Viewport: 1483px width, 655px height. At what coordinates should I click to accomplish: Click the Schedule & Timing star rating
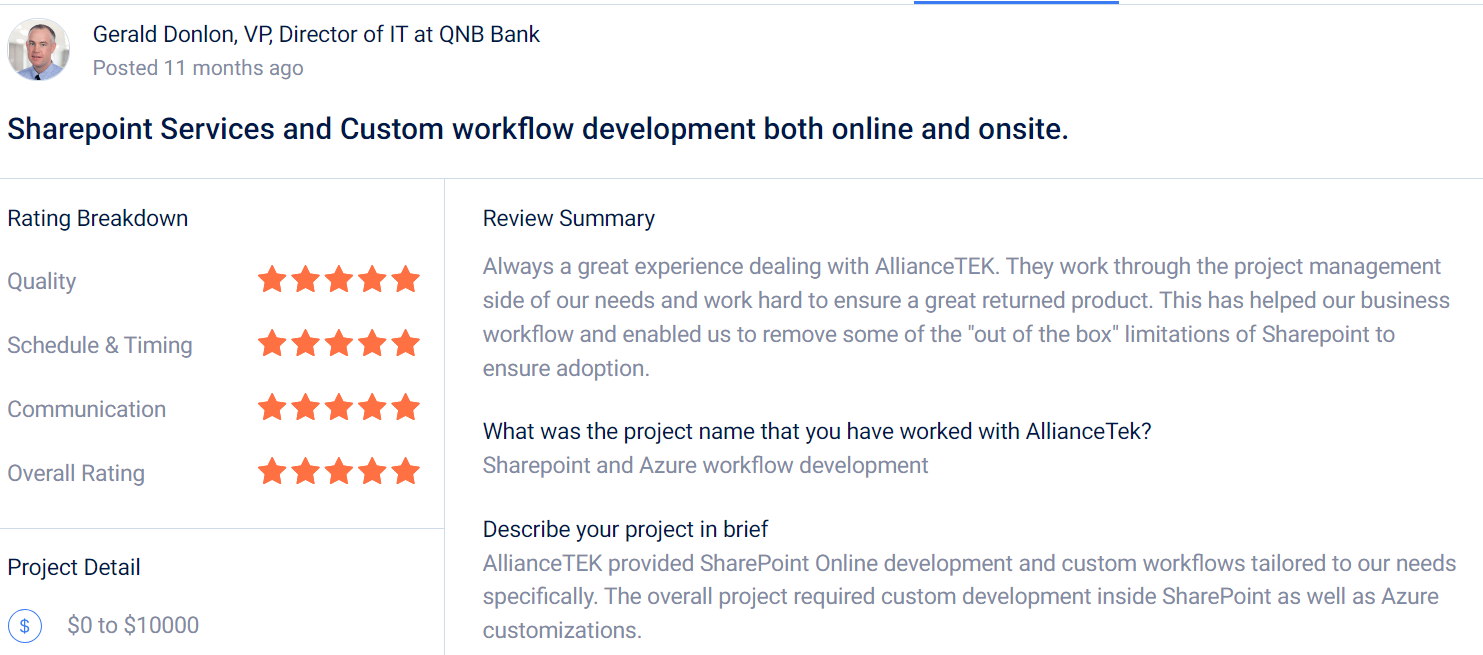click(x=338, y=344)
